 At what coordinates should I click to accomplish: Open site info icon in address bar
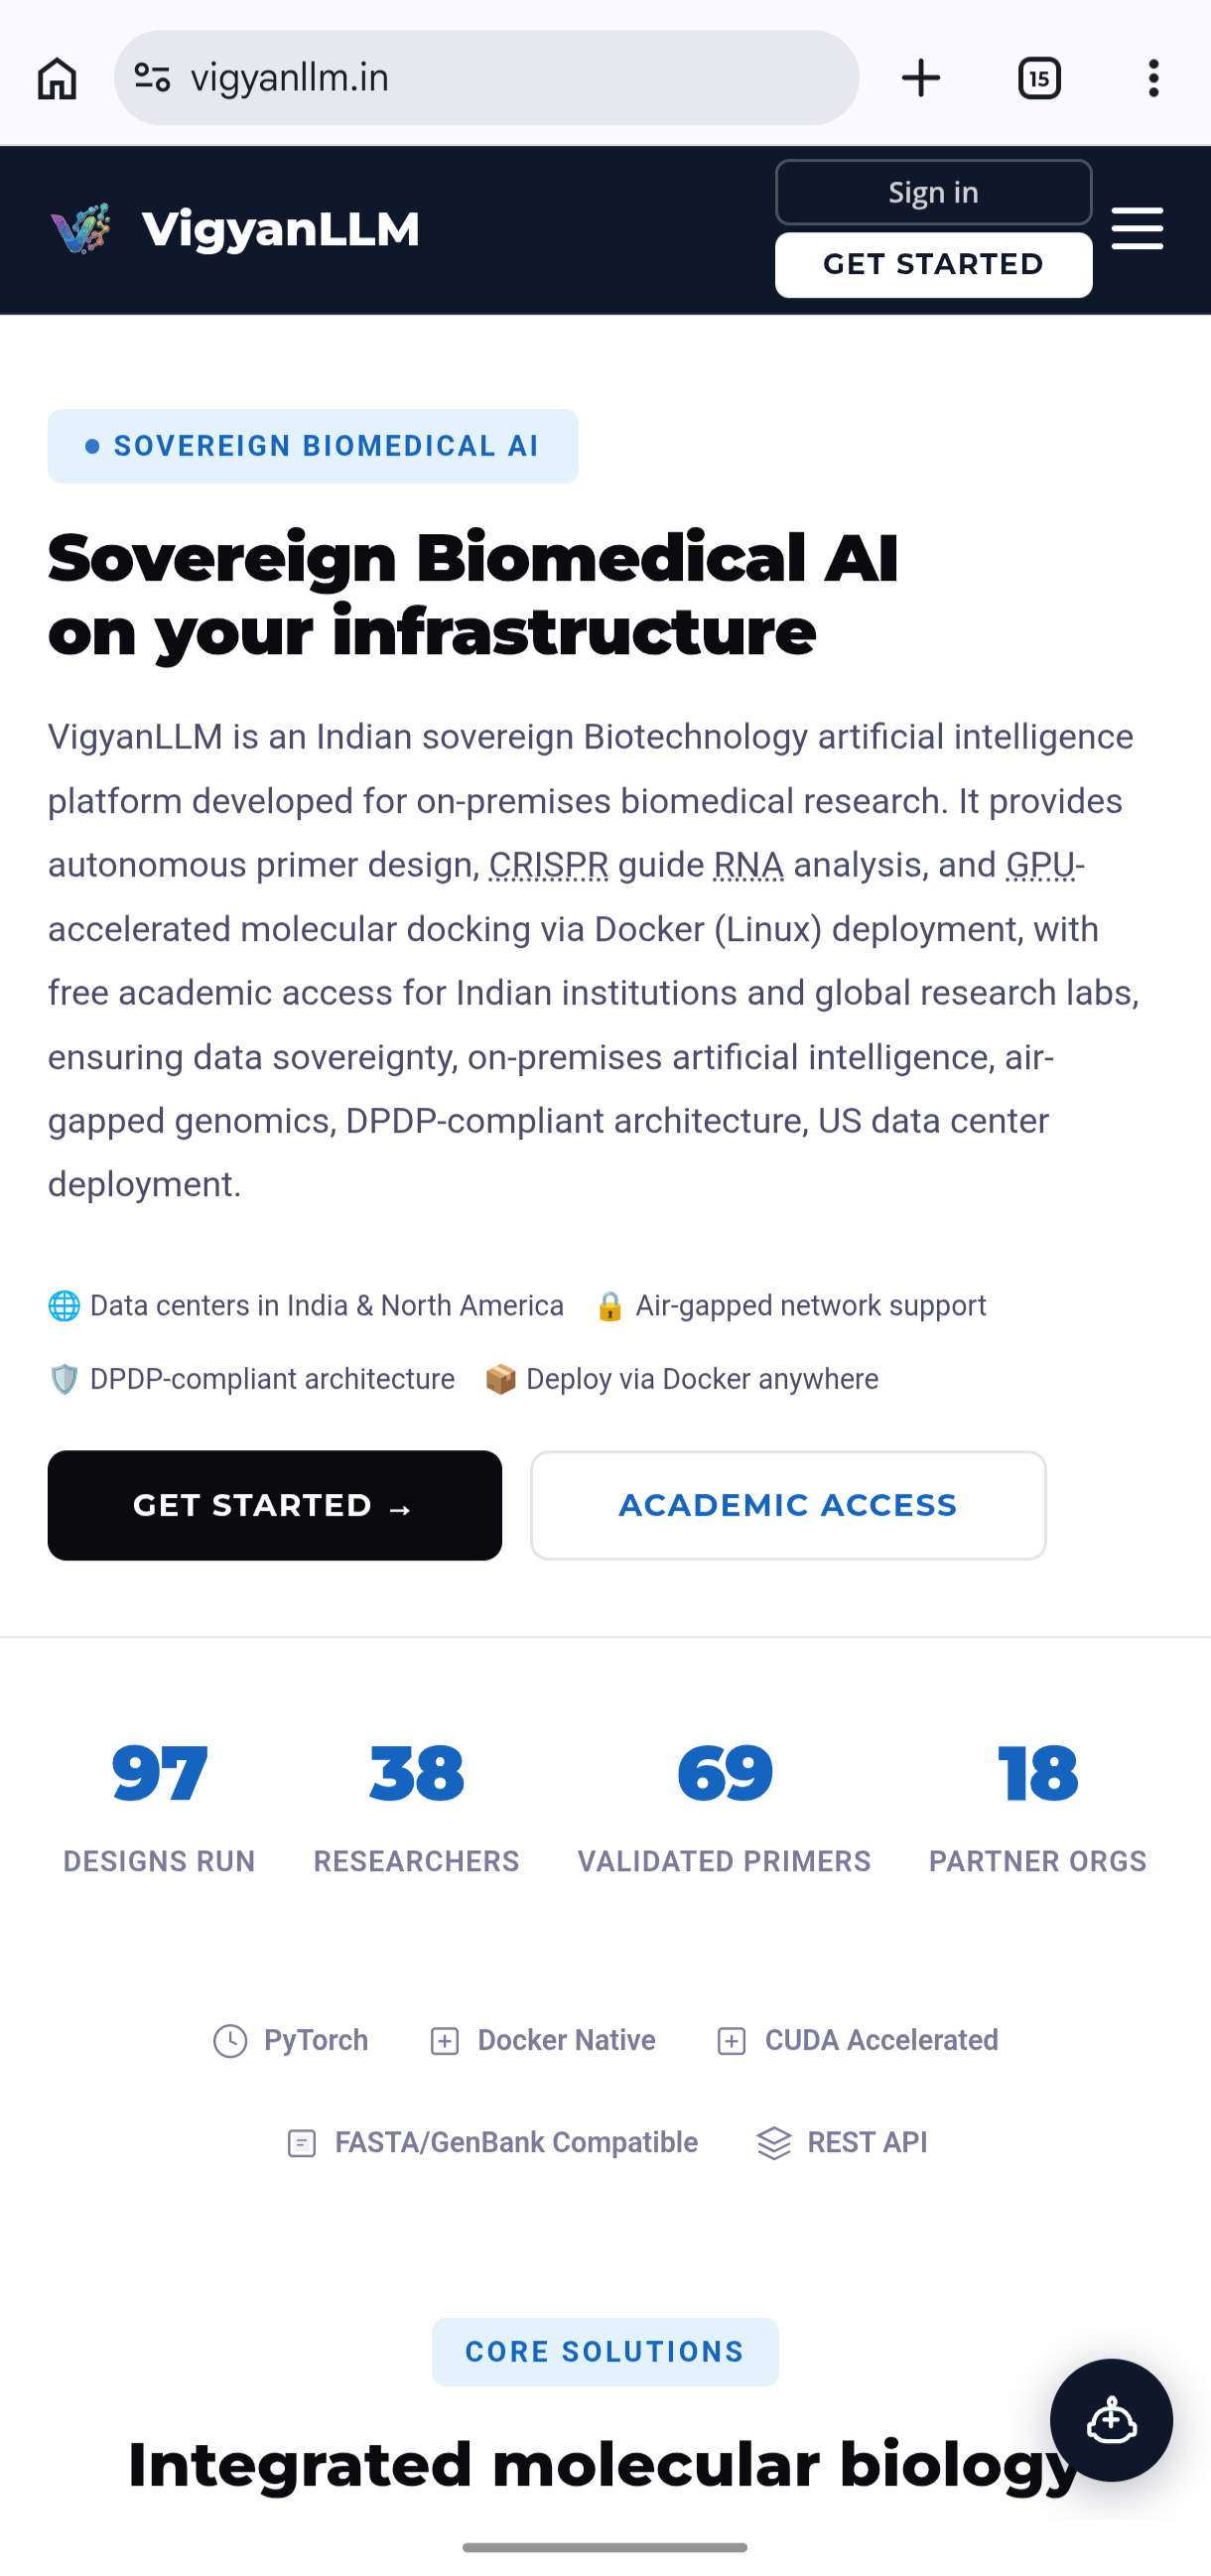(152, 78)
